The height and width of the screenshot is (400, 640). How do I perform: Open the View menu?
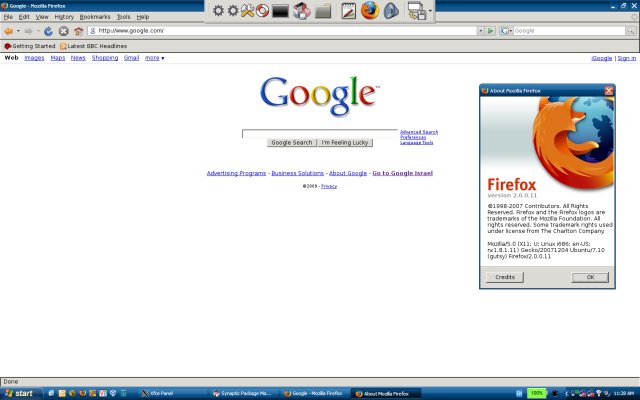42,17
